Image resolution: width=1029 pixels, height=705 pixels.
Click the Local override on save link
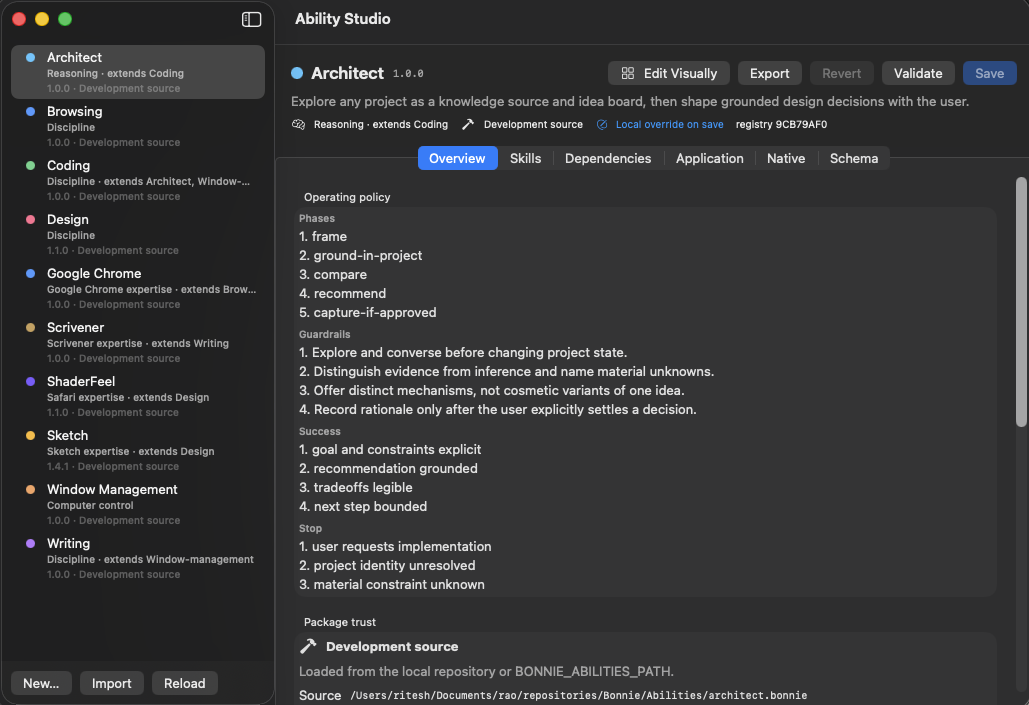(x=669, y=124)
